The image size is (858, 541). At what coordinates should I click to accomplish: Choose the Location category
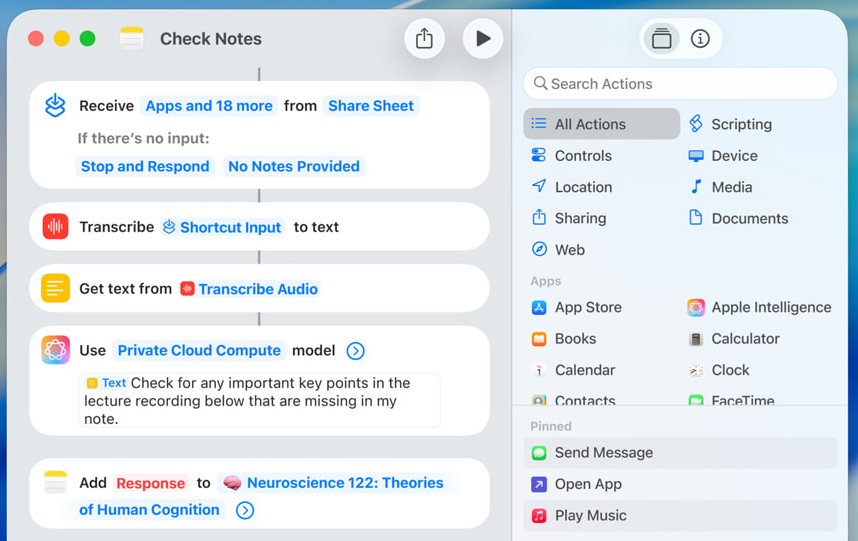(x=582, y=187)
